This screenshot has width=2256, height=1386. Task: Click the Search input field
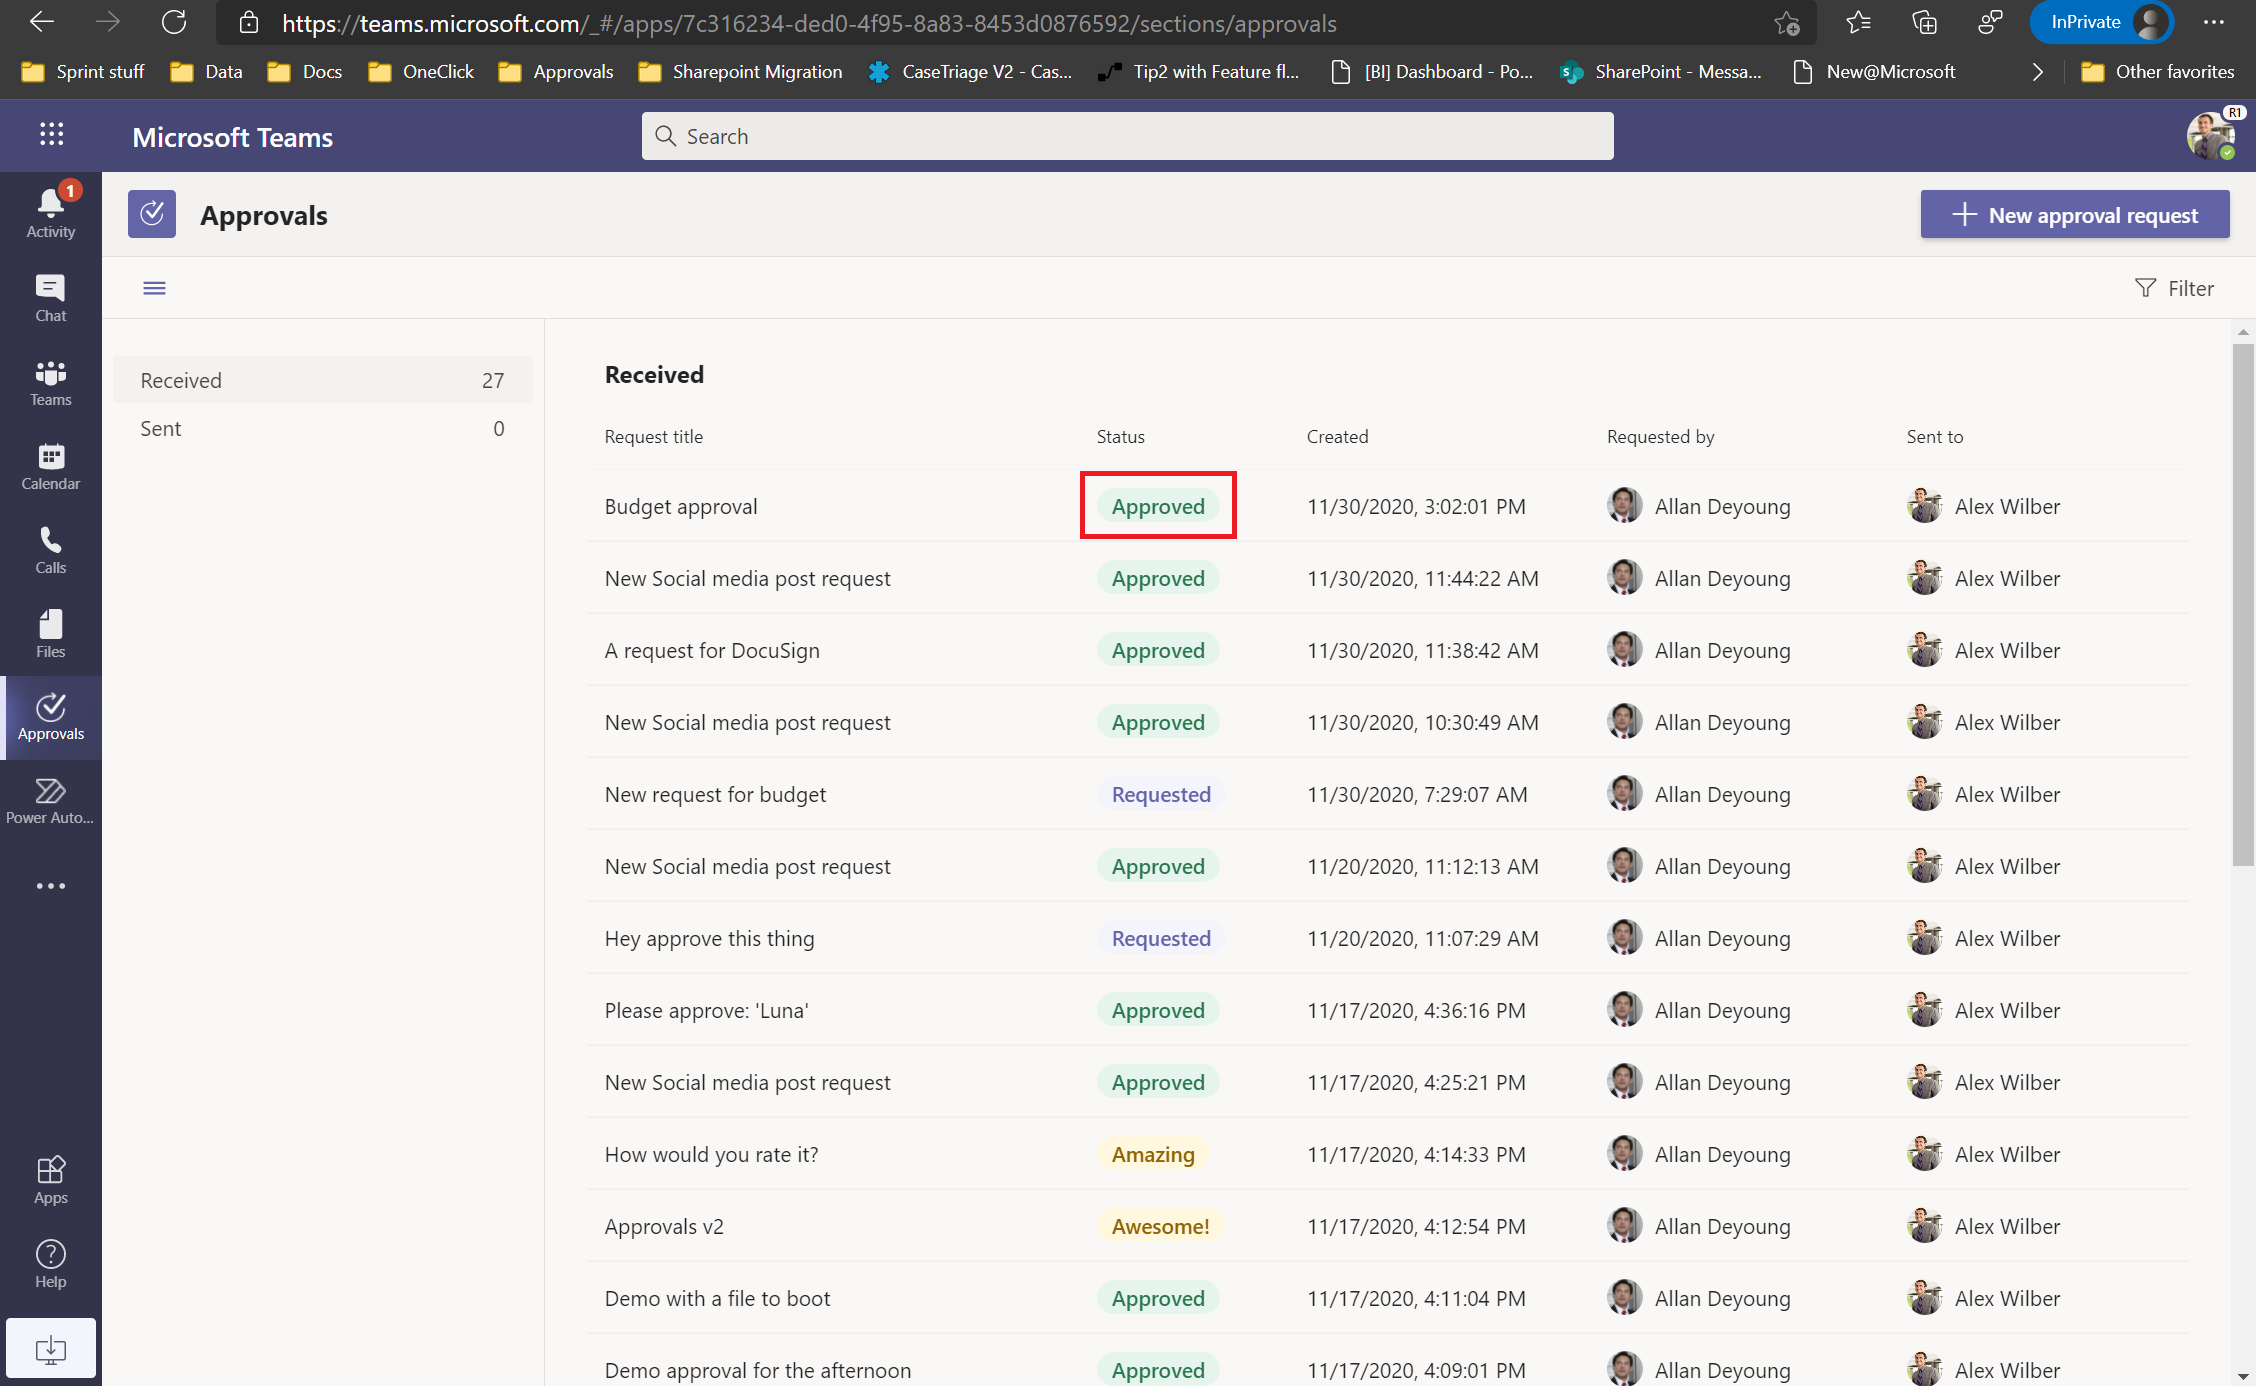point(1128,134)
